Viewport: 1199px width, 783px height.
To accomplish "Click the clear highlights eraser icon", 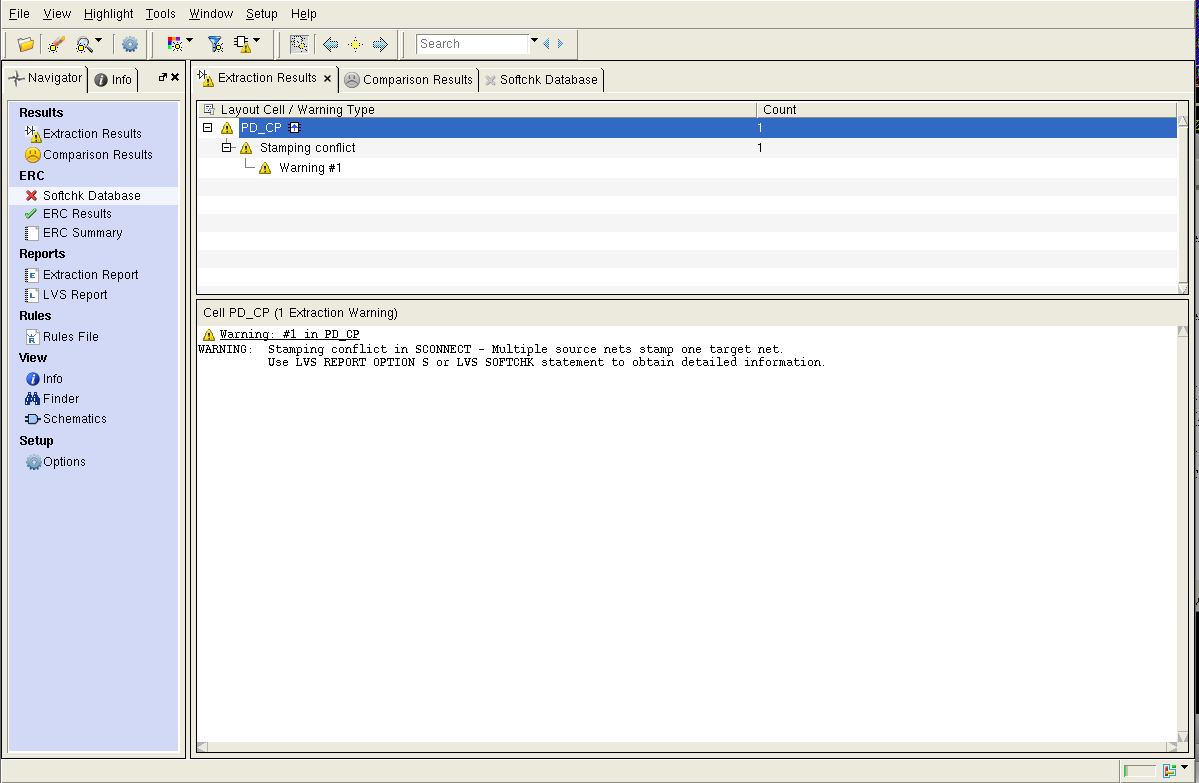I will pos(56,44).
